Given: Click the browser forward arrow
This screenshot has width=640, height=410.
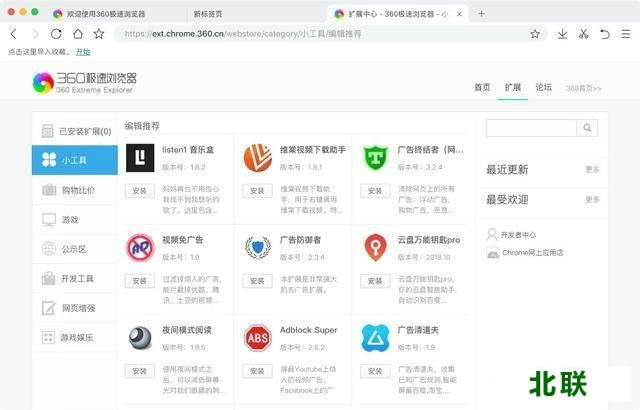Looking at the screenshot, I should click(x=35, y=34).
